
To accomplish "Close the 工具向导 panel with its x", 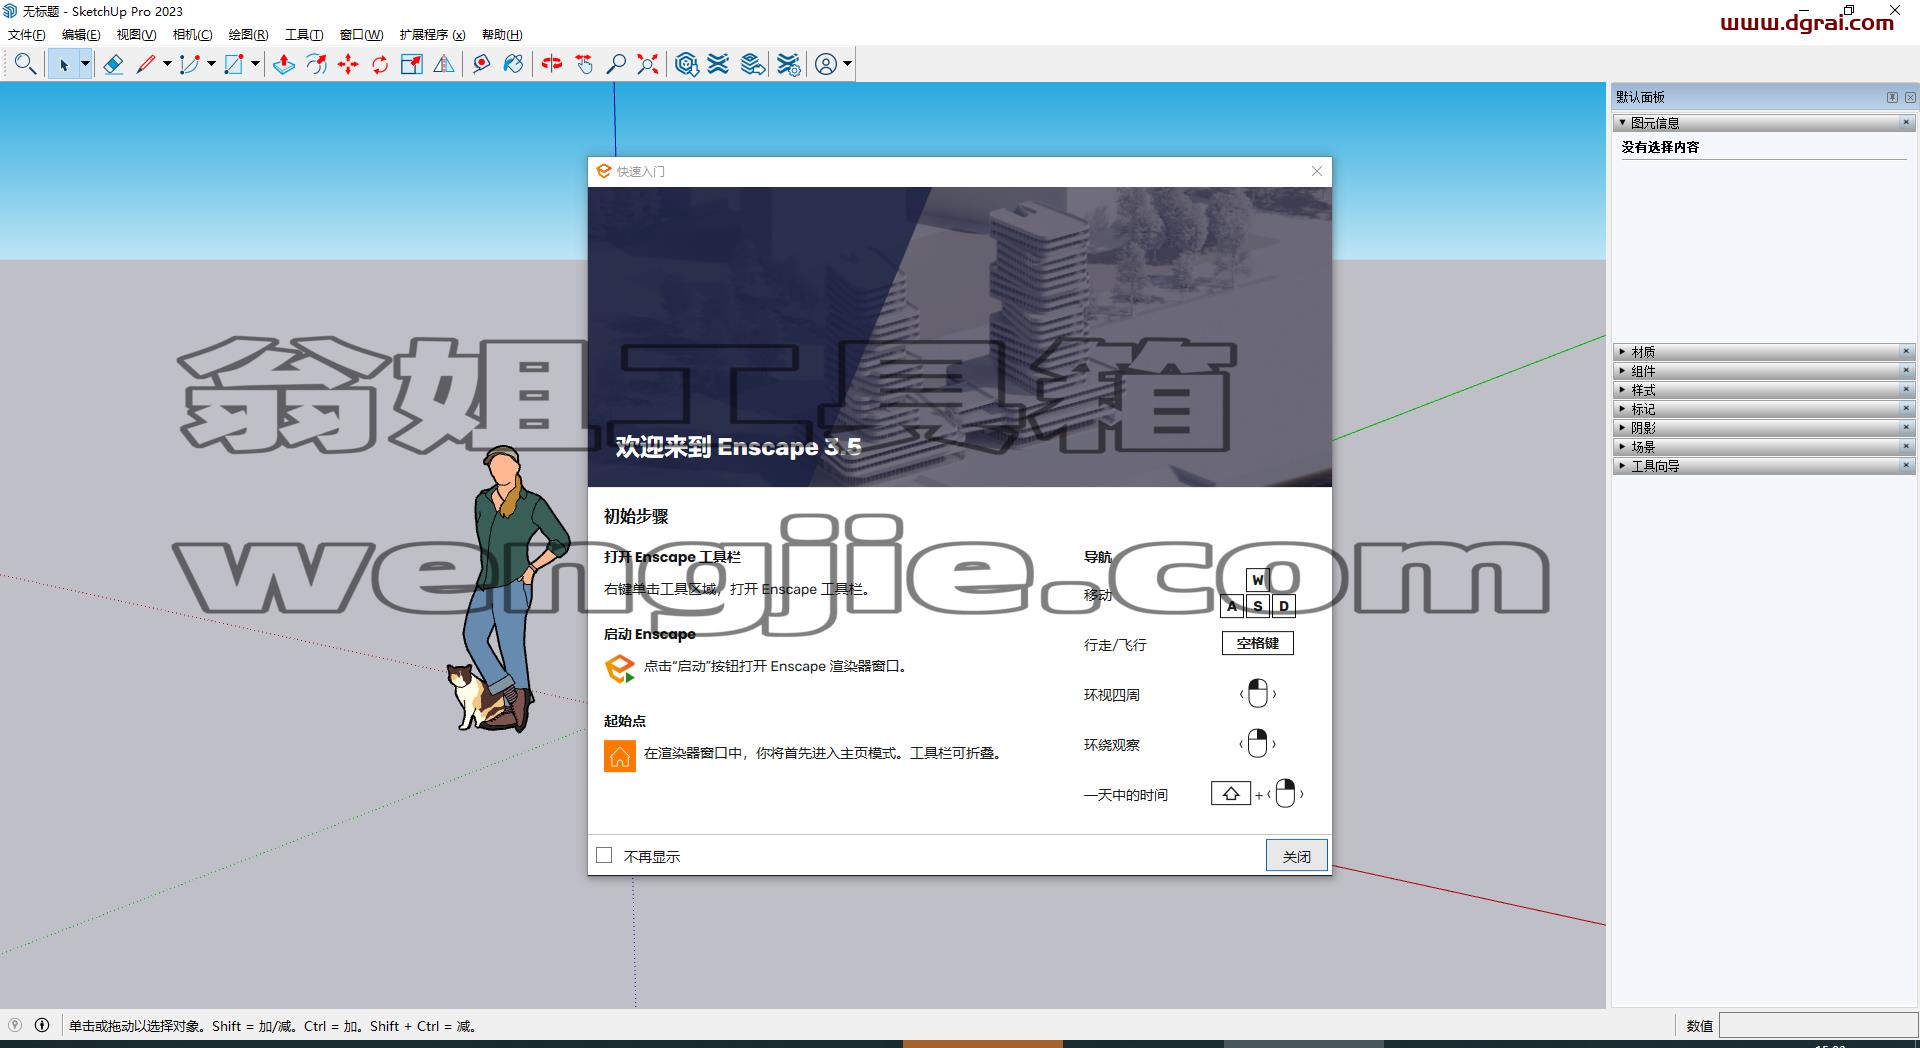I will point(1906,465).
